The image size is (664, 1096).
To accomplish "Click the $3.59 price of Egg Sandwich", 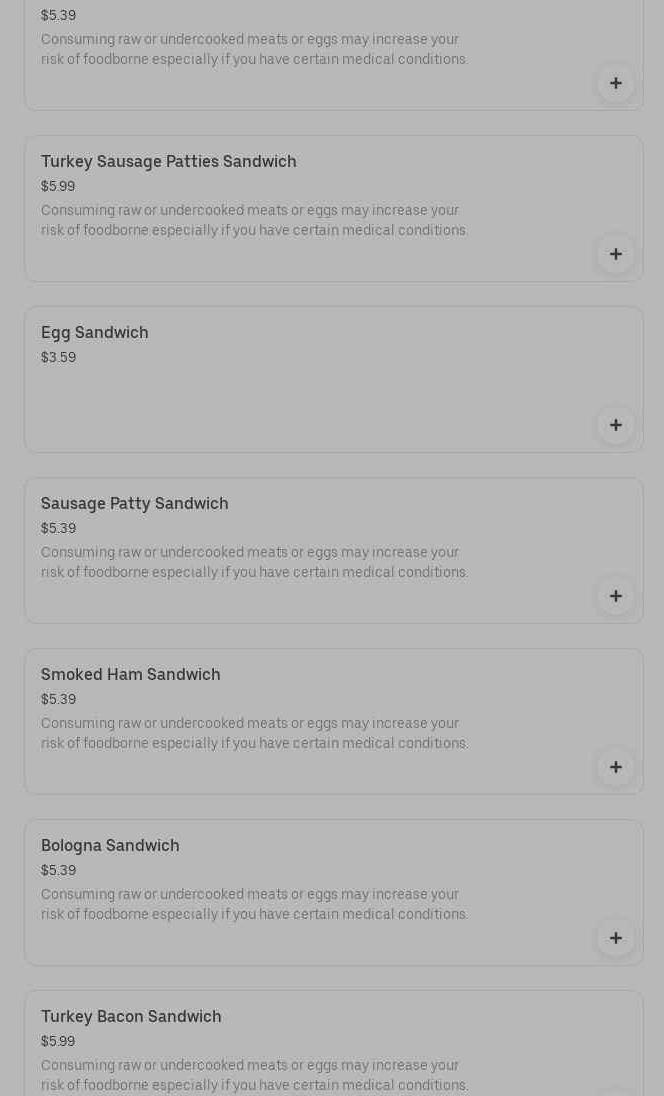I will 58,358.
